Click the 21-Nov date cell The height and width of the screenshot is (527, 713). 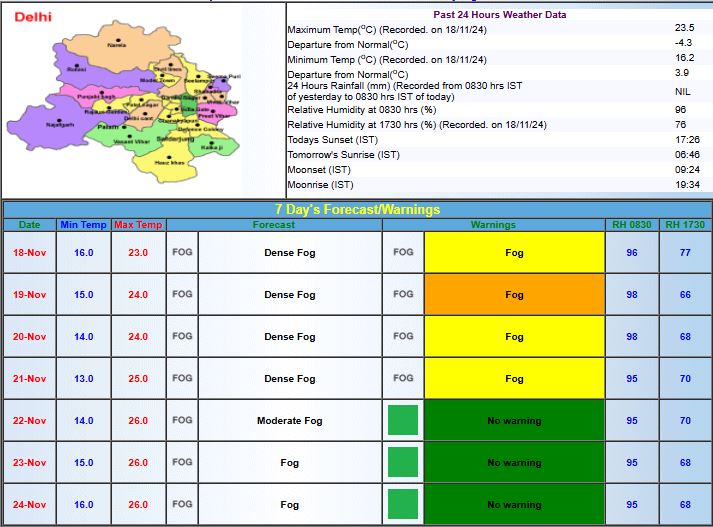30,378
